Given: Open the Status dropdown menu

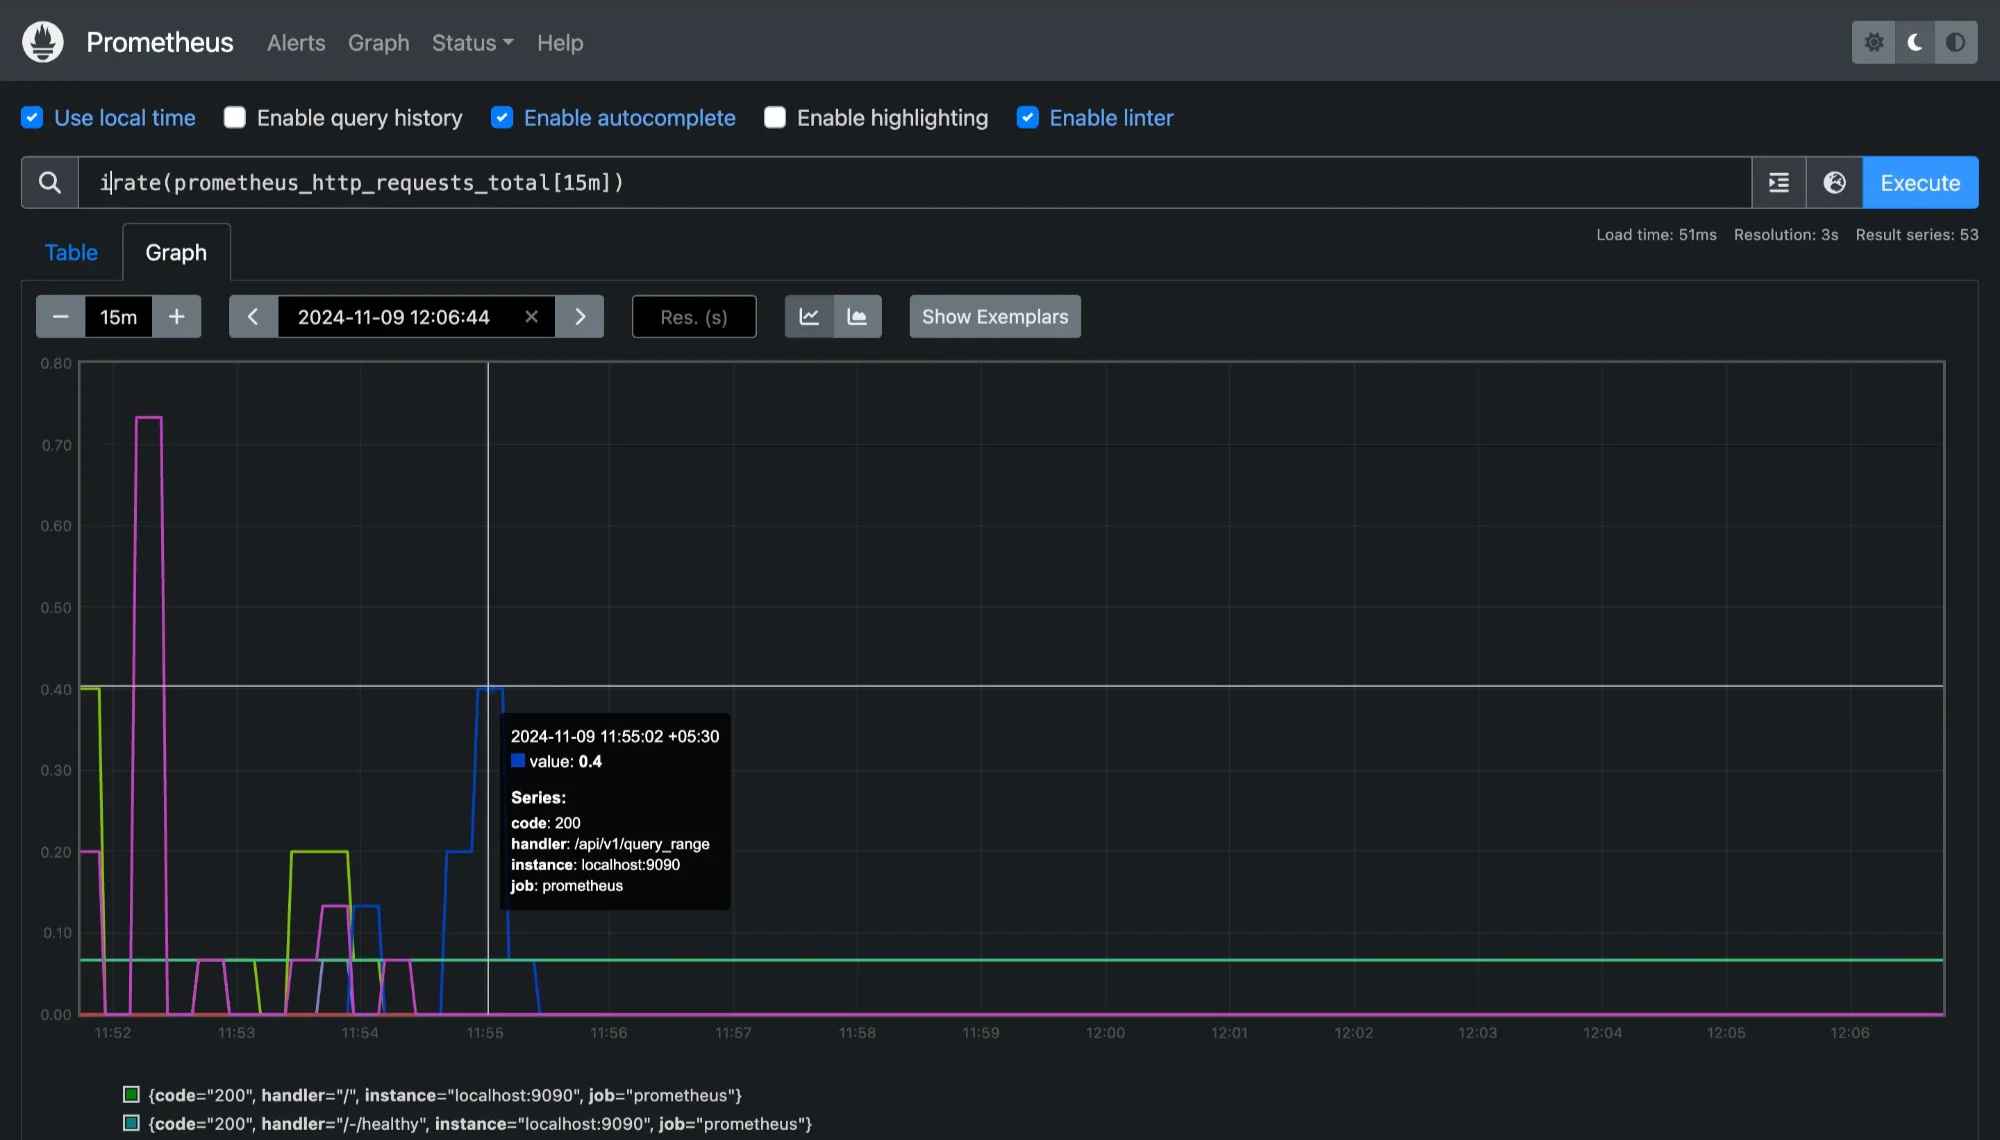Looking at the screenshot, I should [x=472, y=43].
